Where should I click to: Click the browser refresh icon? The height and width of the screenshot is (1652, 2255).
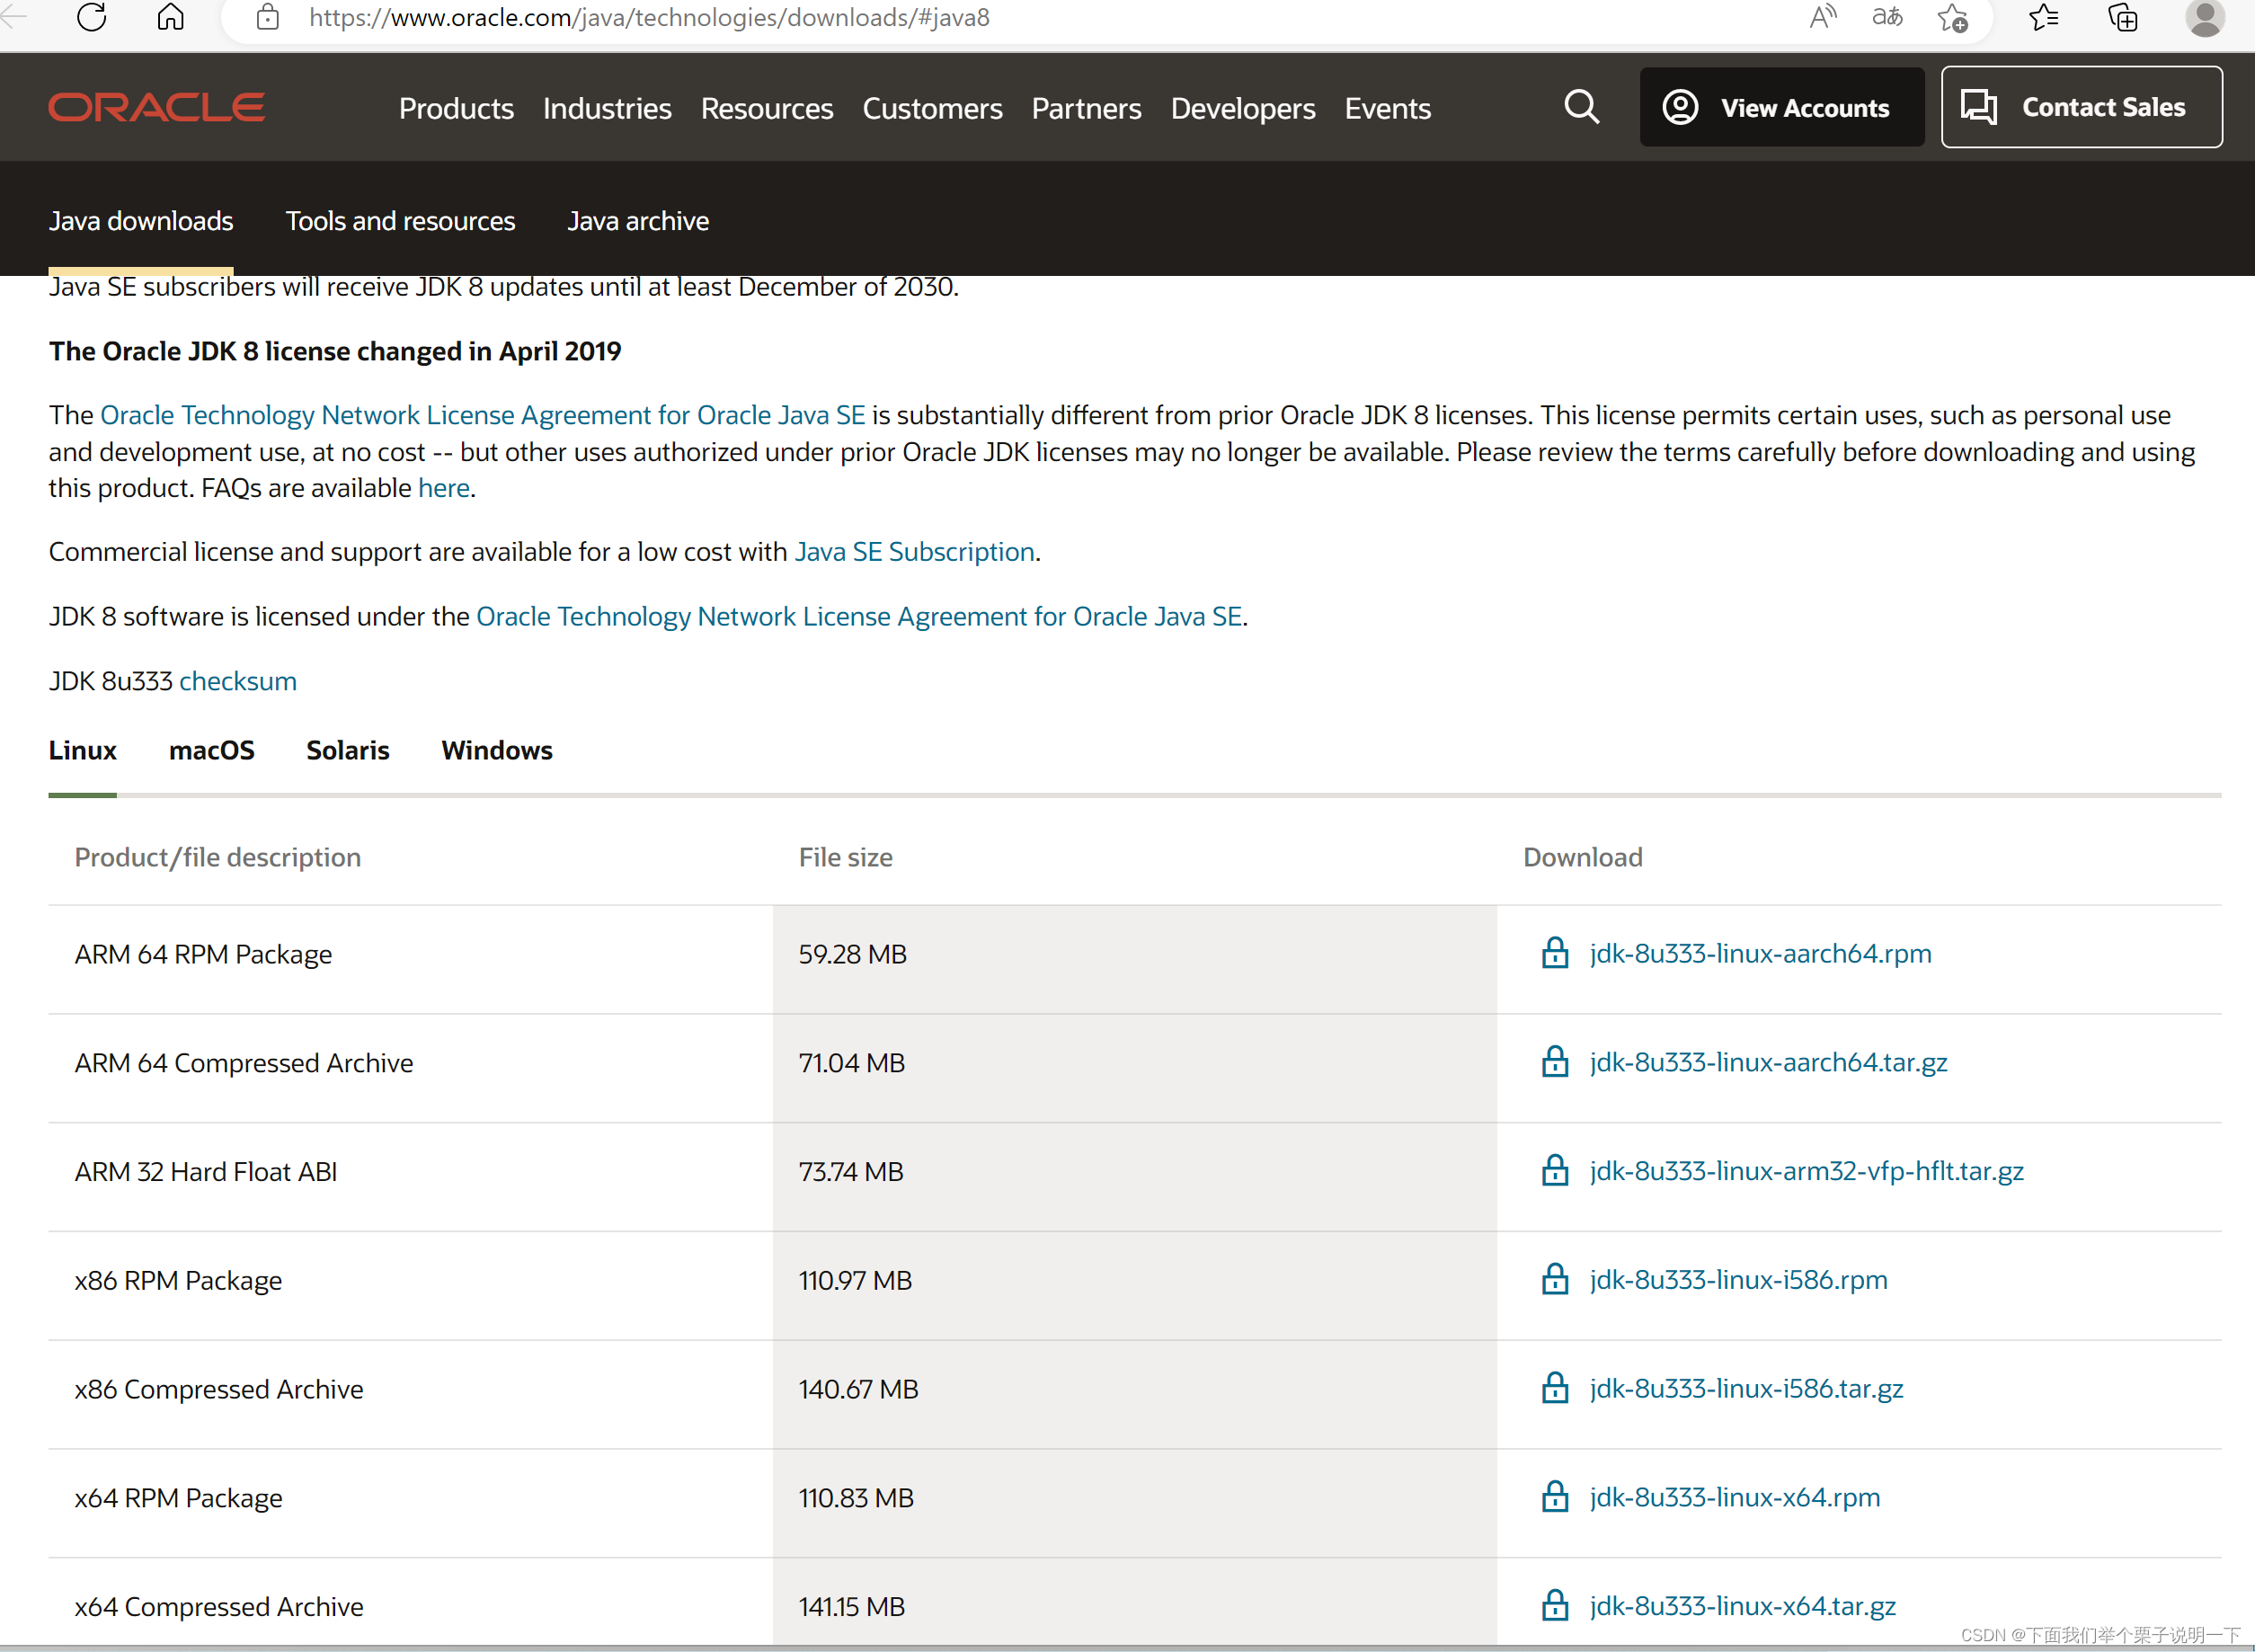pyautogui.click(x=92, y=17)
